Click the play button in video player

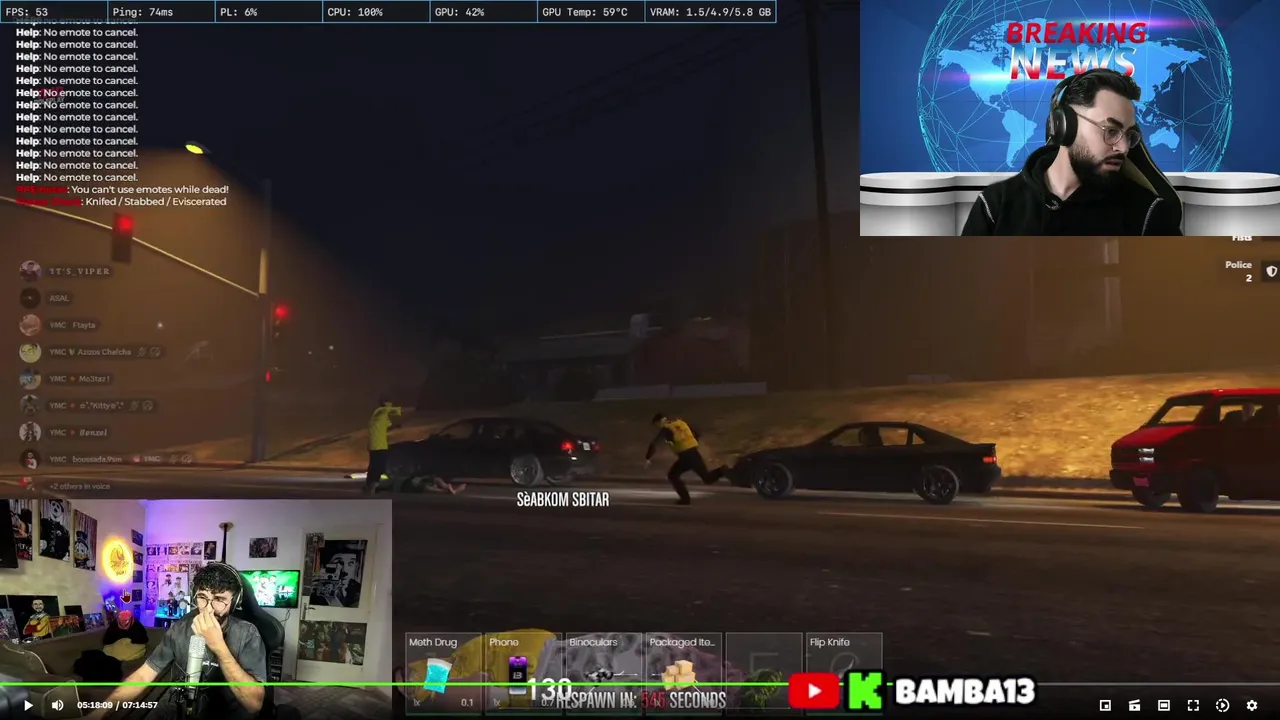[x=28, y=705]
